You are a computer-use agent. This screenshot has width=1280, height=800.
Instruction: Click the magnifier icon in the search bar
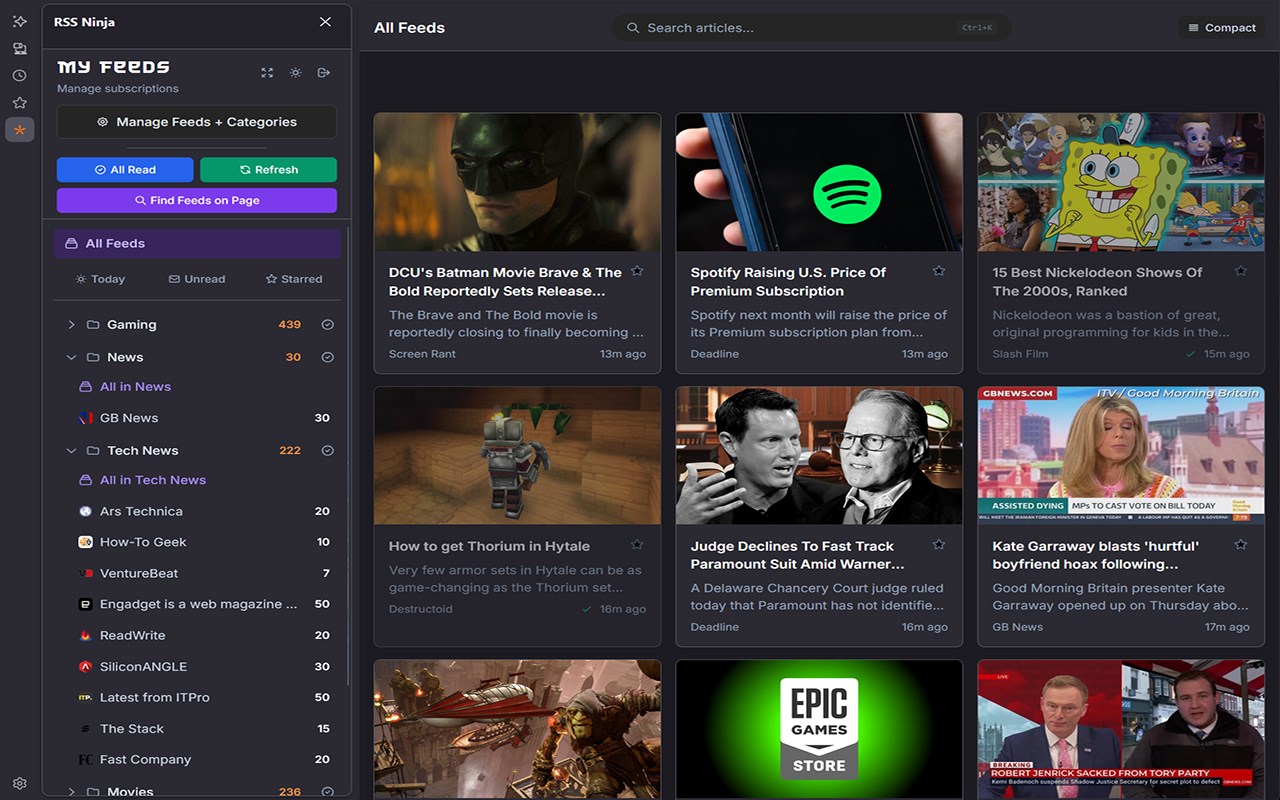point(633,28)
